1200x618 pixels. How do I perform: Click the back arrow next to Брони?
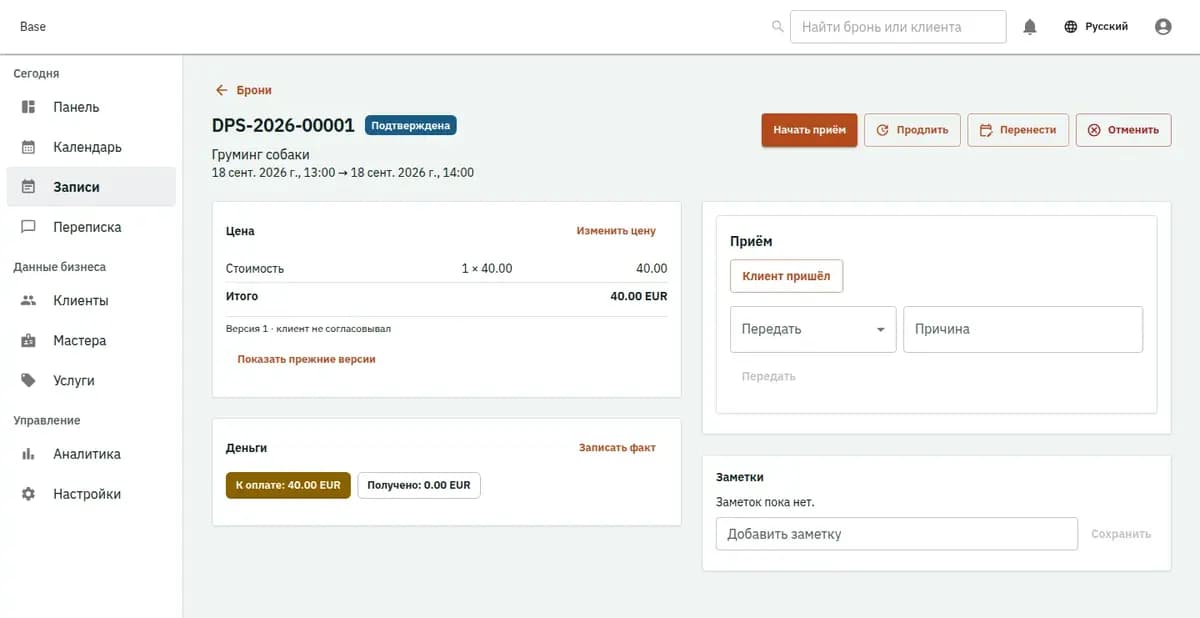[x=222, y=90]
